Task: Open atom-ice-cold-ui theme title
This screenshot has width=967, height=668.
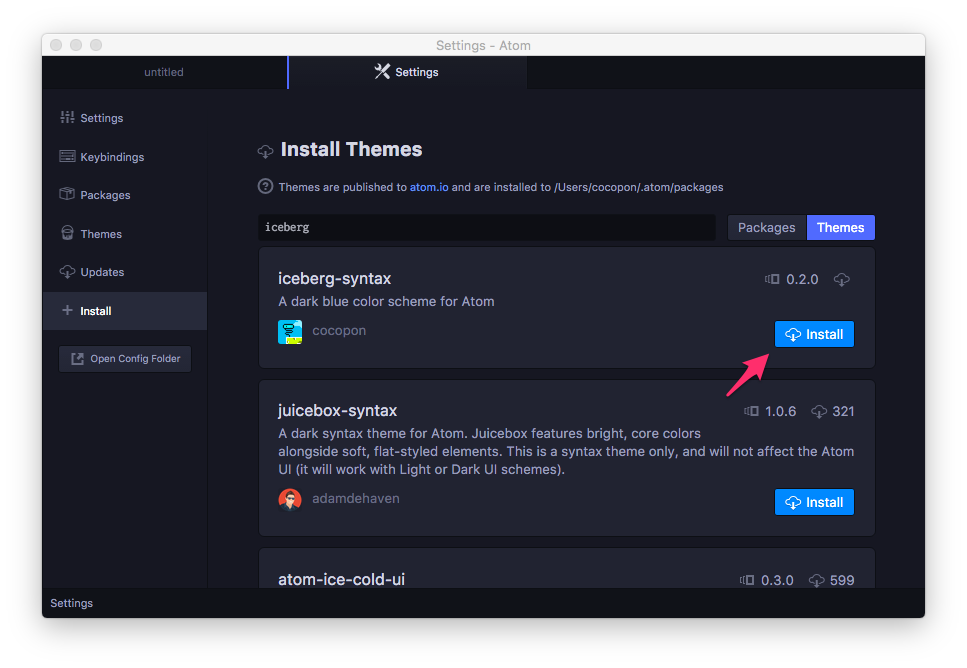Action: (x=342, y=579)
